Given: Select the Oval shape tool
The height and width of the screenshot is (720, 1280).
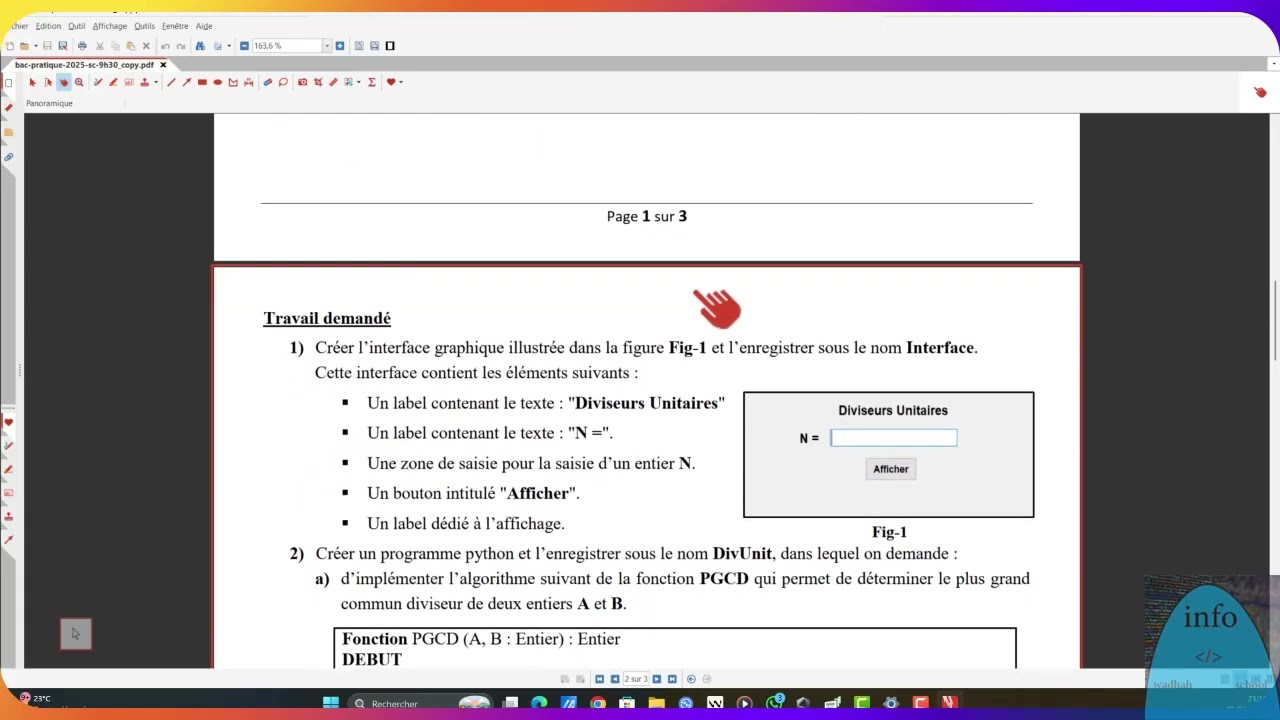Looking at the screenshot, I should tap(218, 82).
